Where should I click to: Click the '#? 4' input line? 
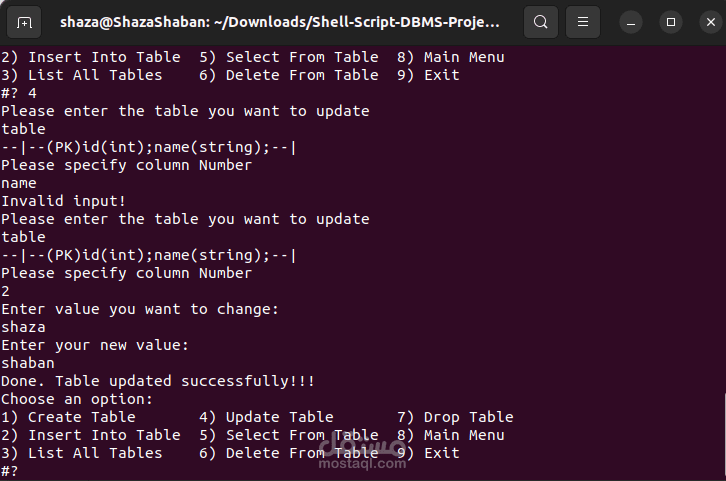pos(19,93)
